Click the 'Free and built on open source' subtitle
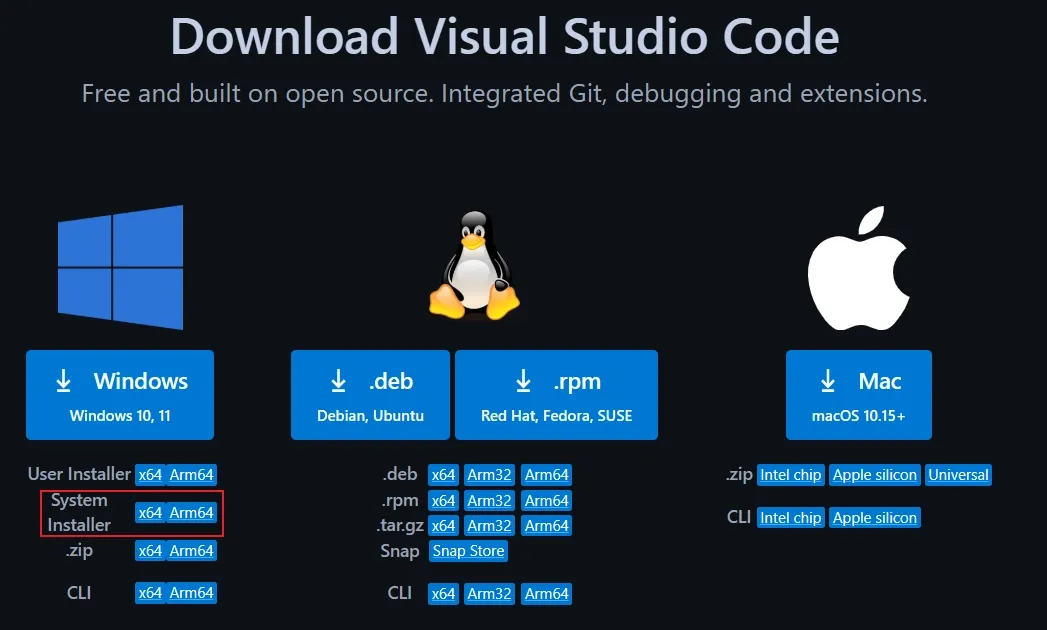 [505, 94]
